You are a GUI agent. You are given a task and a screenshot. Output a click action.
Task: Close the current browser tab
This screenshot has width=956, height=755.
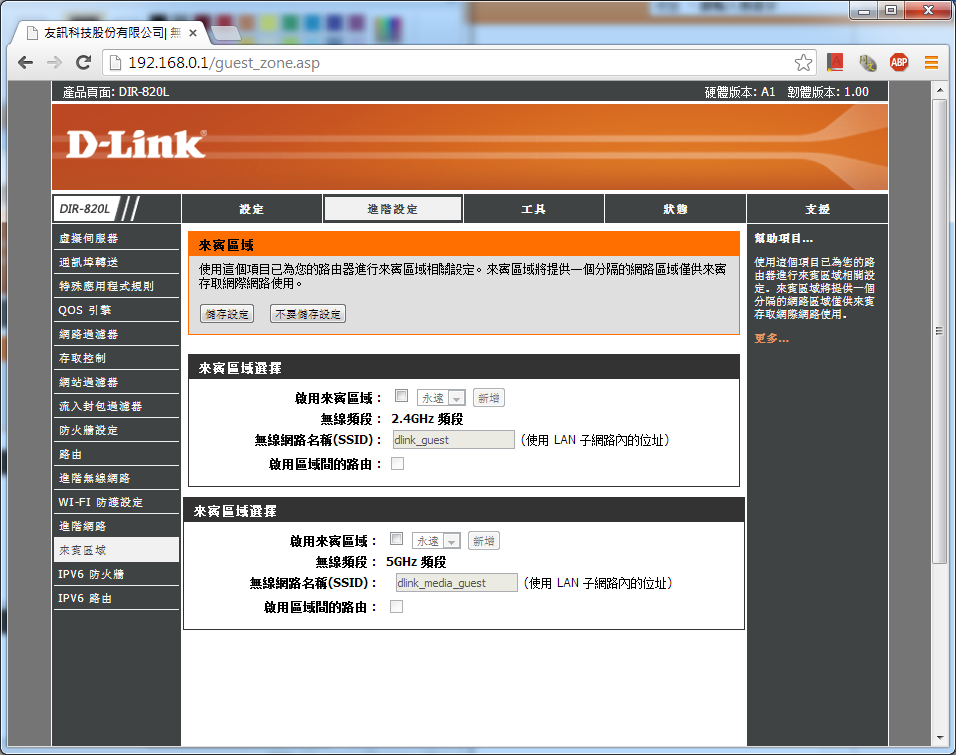[x=193, y=33]
